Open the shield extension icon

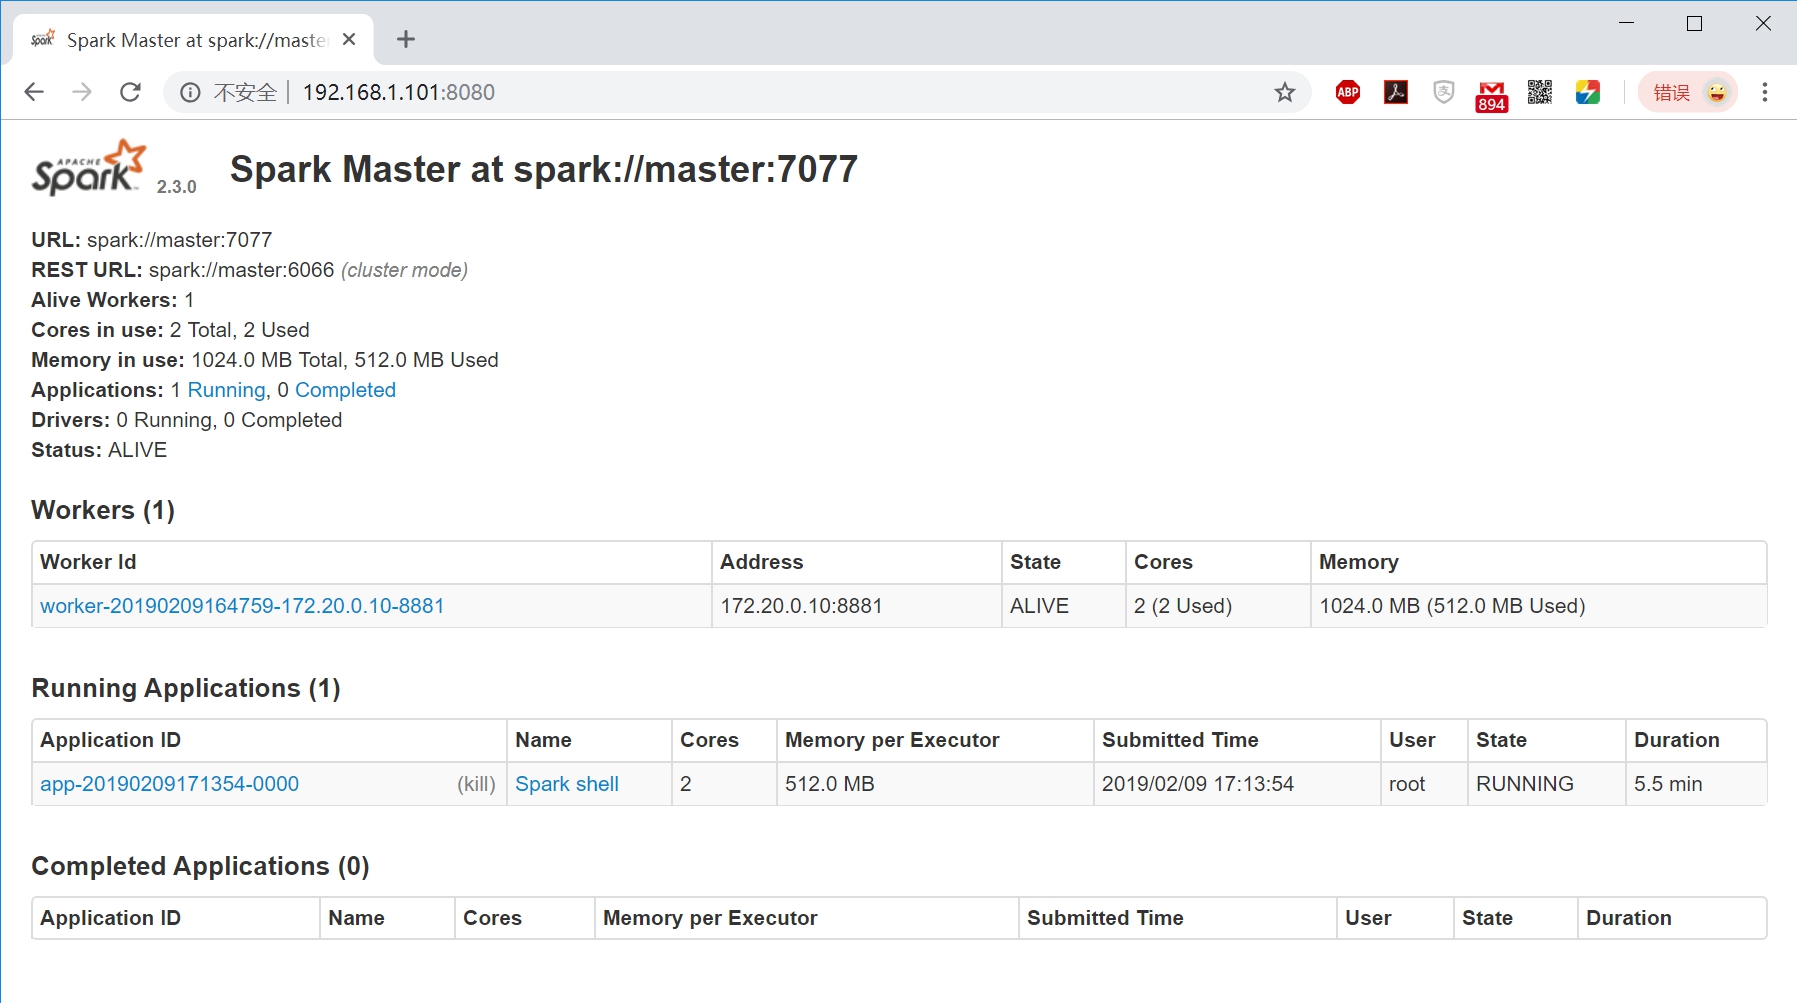pos(1444,93)
